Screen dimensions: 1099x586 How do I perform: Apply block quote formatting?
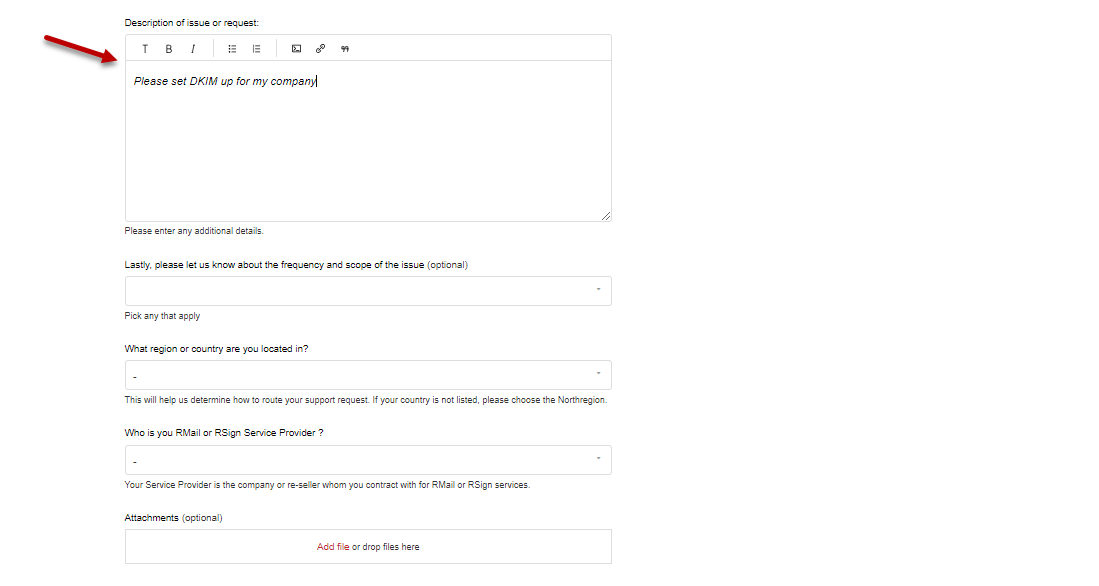(x=345, y=49)
